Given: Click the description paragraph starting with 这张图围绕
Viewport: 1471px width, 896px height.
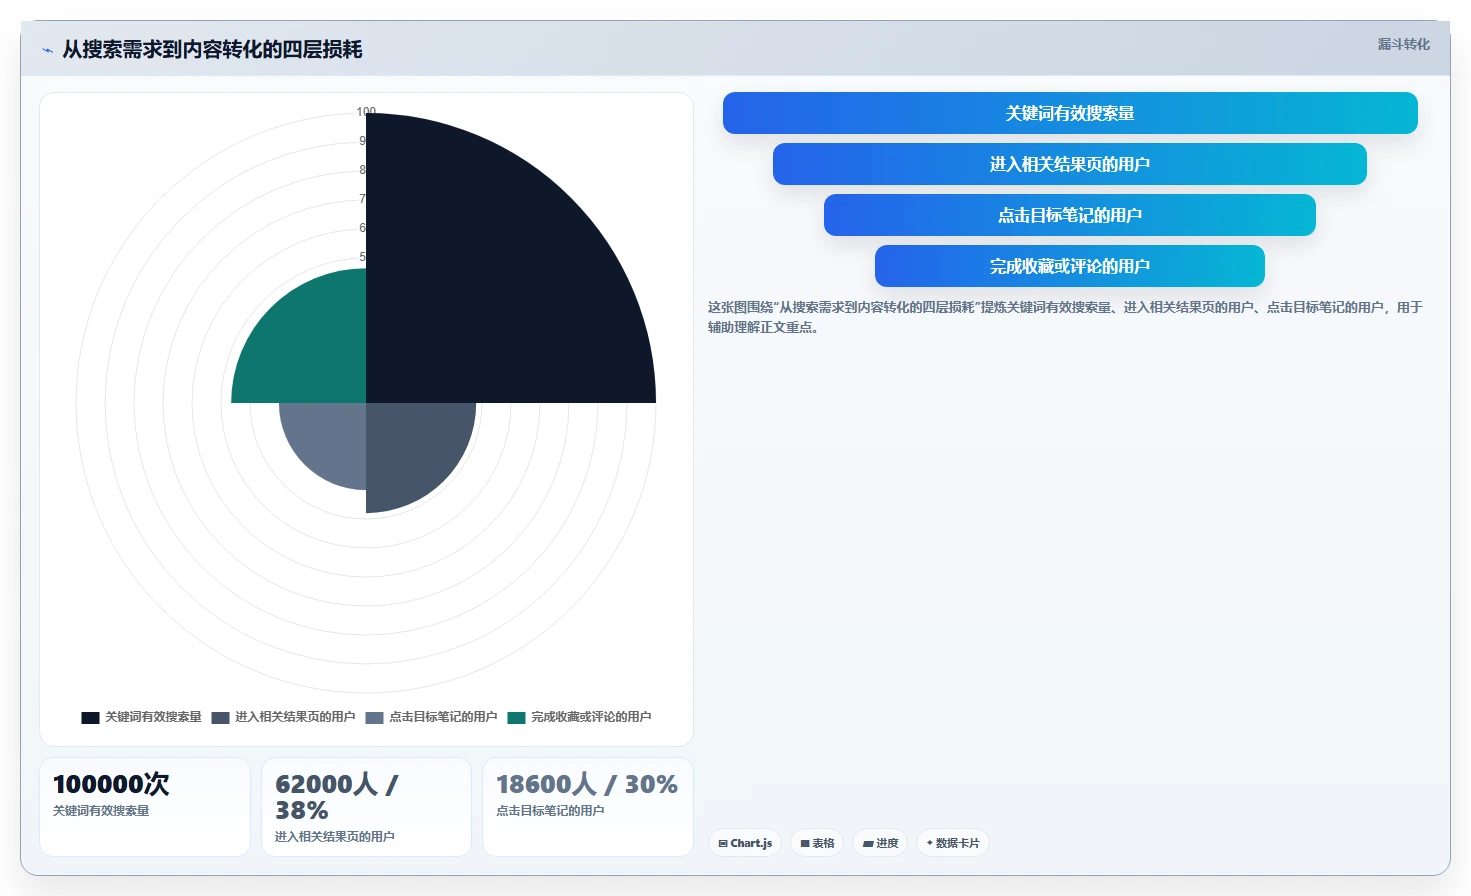Looking at the screenshot, I should [x=1065, y=317].
